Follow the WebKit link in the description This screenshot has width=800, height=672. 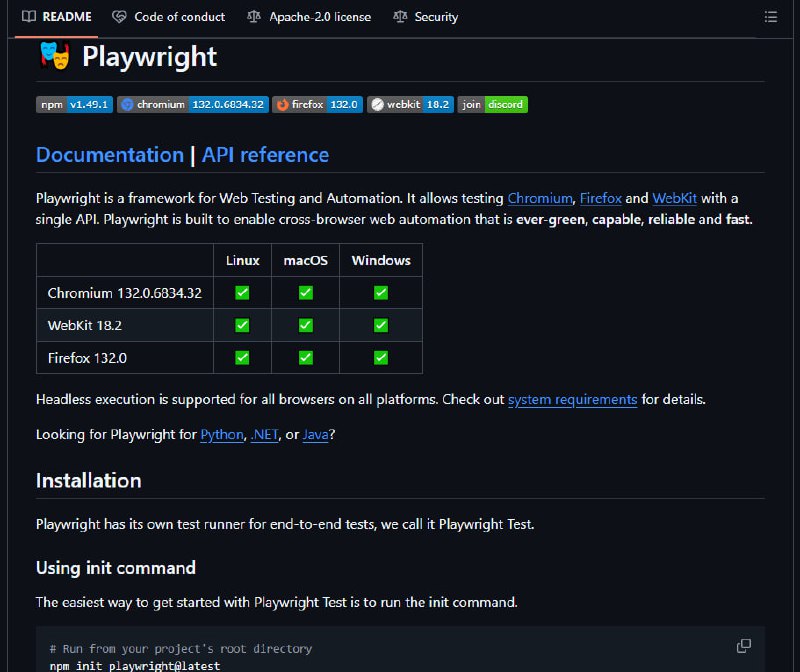click(674, 198)
